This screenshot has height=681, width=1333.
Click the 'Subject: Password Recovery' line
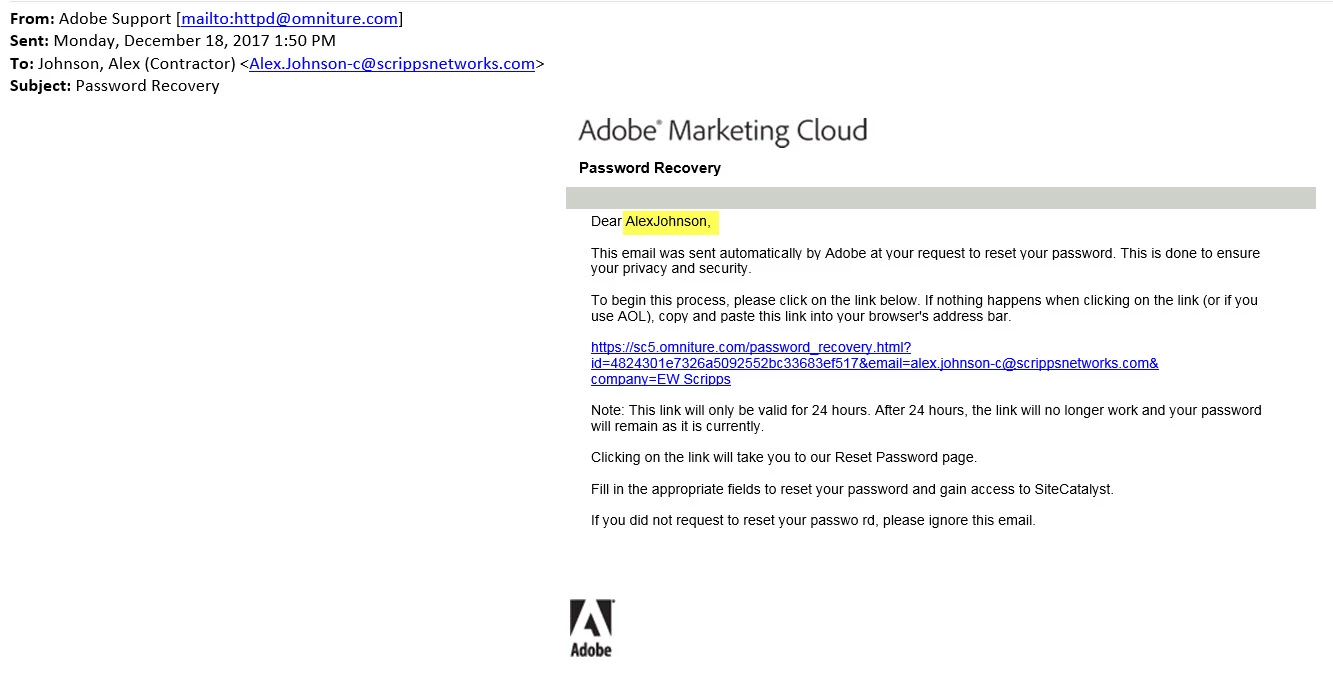point(115,85)
